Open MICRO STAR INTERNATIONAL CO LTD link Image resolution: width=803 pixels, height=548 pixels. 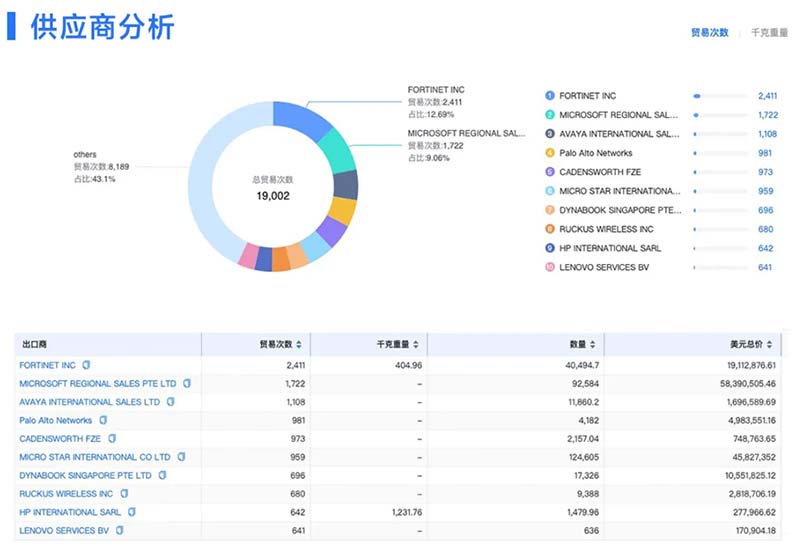coord(95,457)
